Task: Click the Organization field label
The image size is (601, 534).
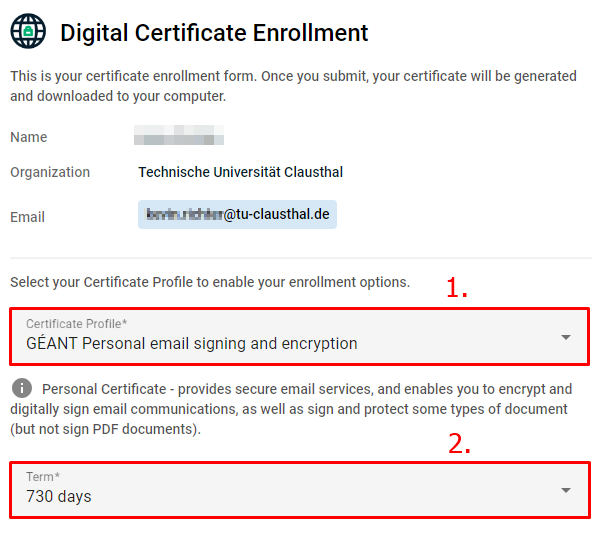Action: coord(50,172)
